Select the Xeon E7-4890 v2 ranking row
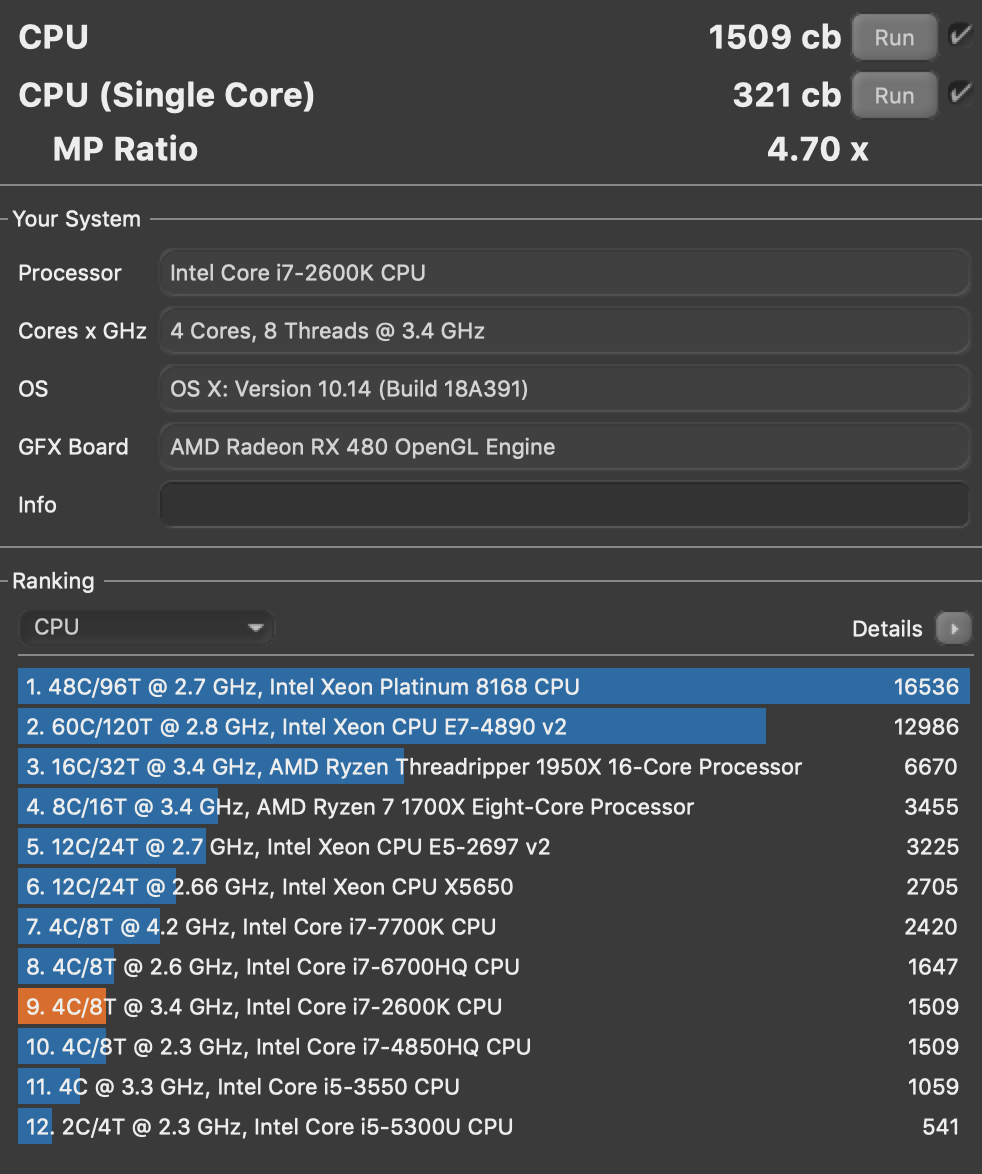982x1174 pixels. [494, 726]
